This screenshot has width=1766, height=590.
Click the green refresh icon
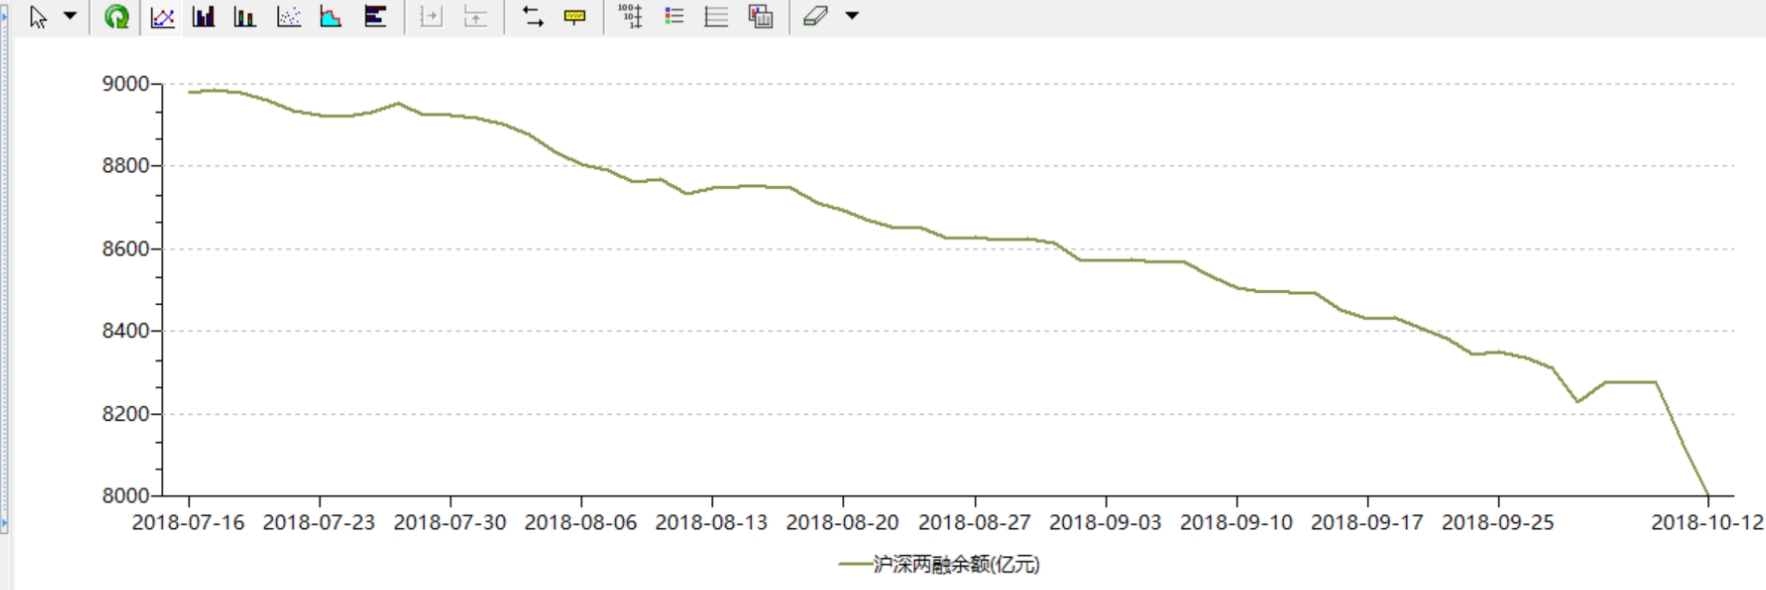click(117, 17)
